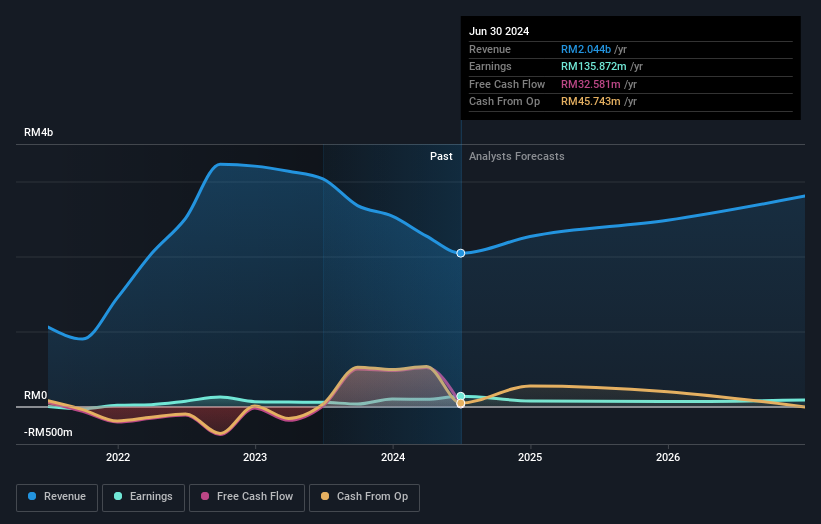Toggle the Revenue legend series

point(57,497)
